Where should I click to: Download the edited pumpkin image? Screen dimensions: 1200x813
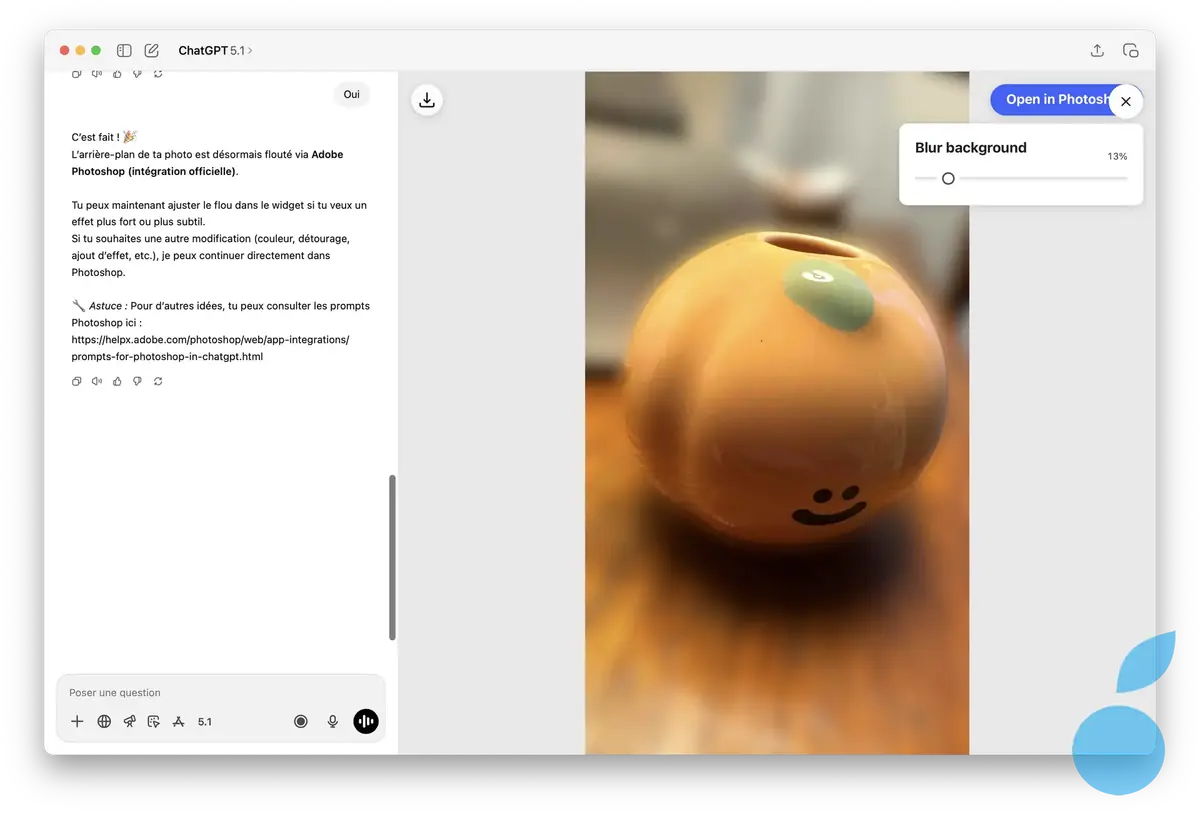click(427, 100)
